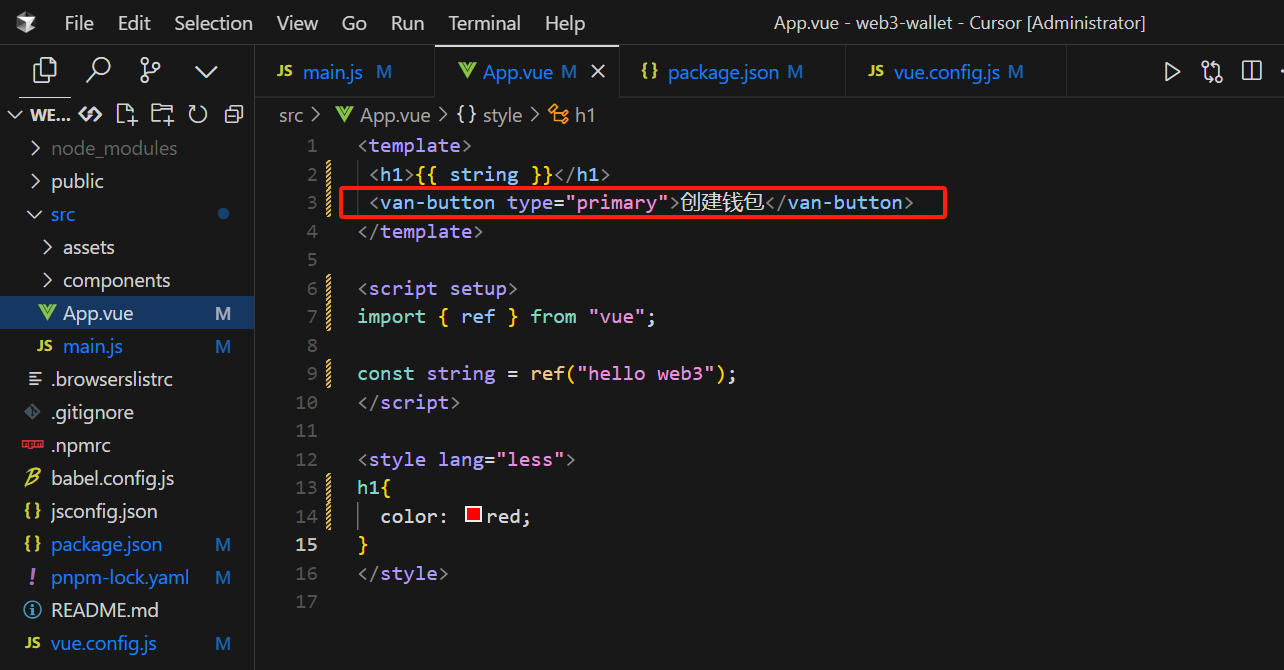Screen dimensions: 1284x670
Task: Open vue.config.js in the file tree
Action: pyautogui.click(x=127, y=643)
